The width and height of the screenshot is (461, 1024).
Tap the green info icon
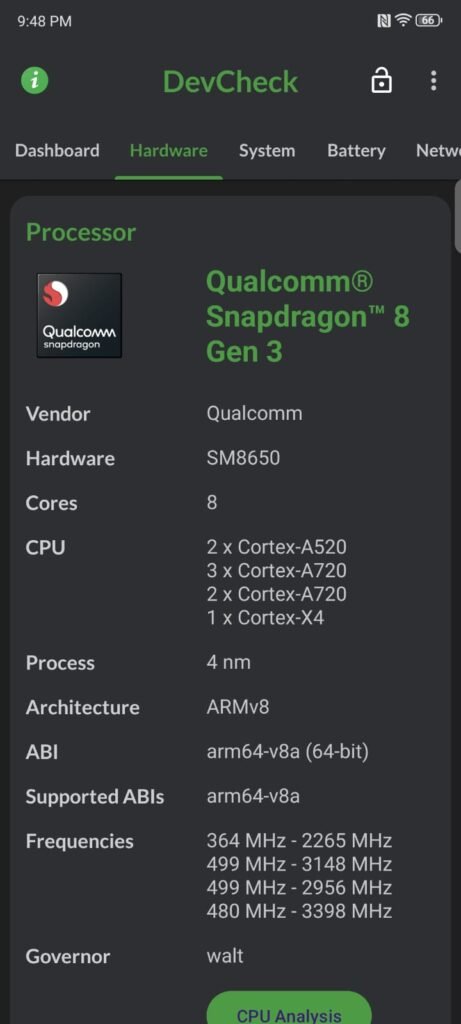tap(35, 81)
